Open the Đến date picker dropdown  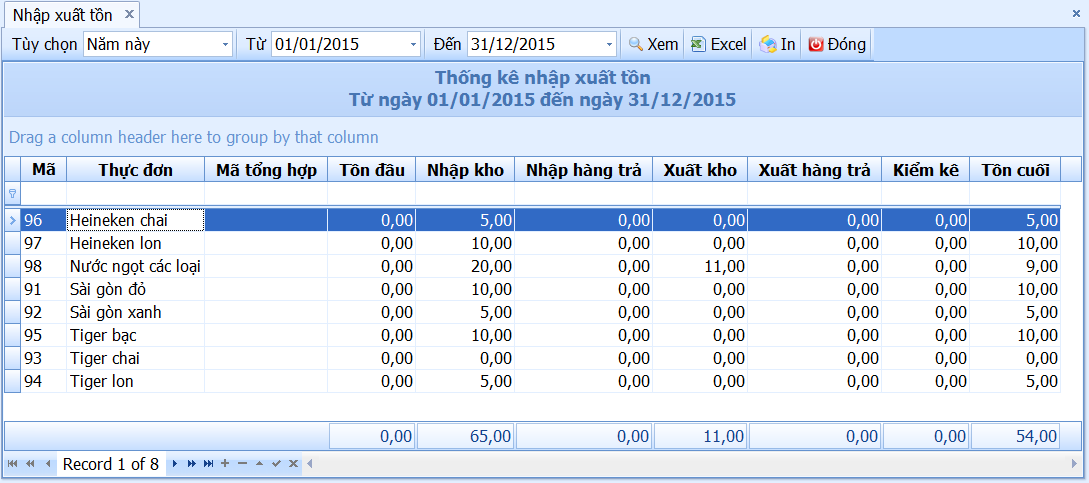[x=610, y=44]
